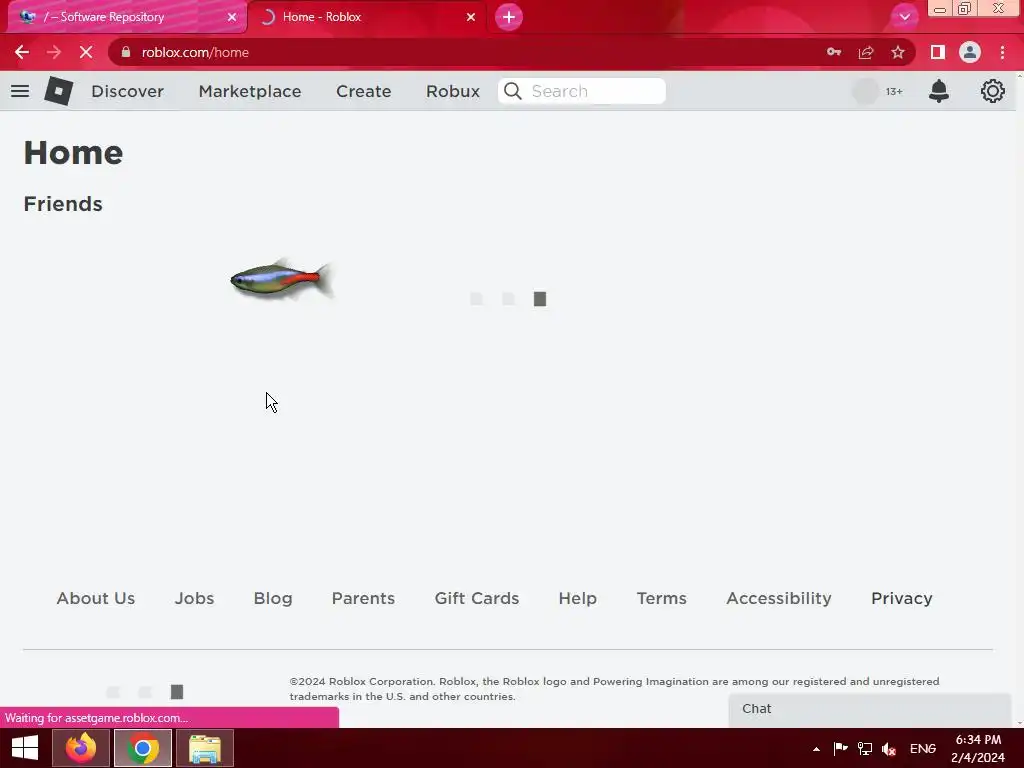Open the Accessibility link
Image resolution: width=1024 pixels, height=768 pixels.
[778, 598]
